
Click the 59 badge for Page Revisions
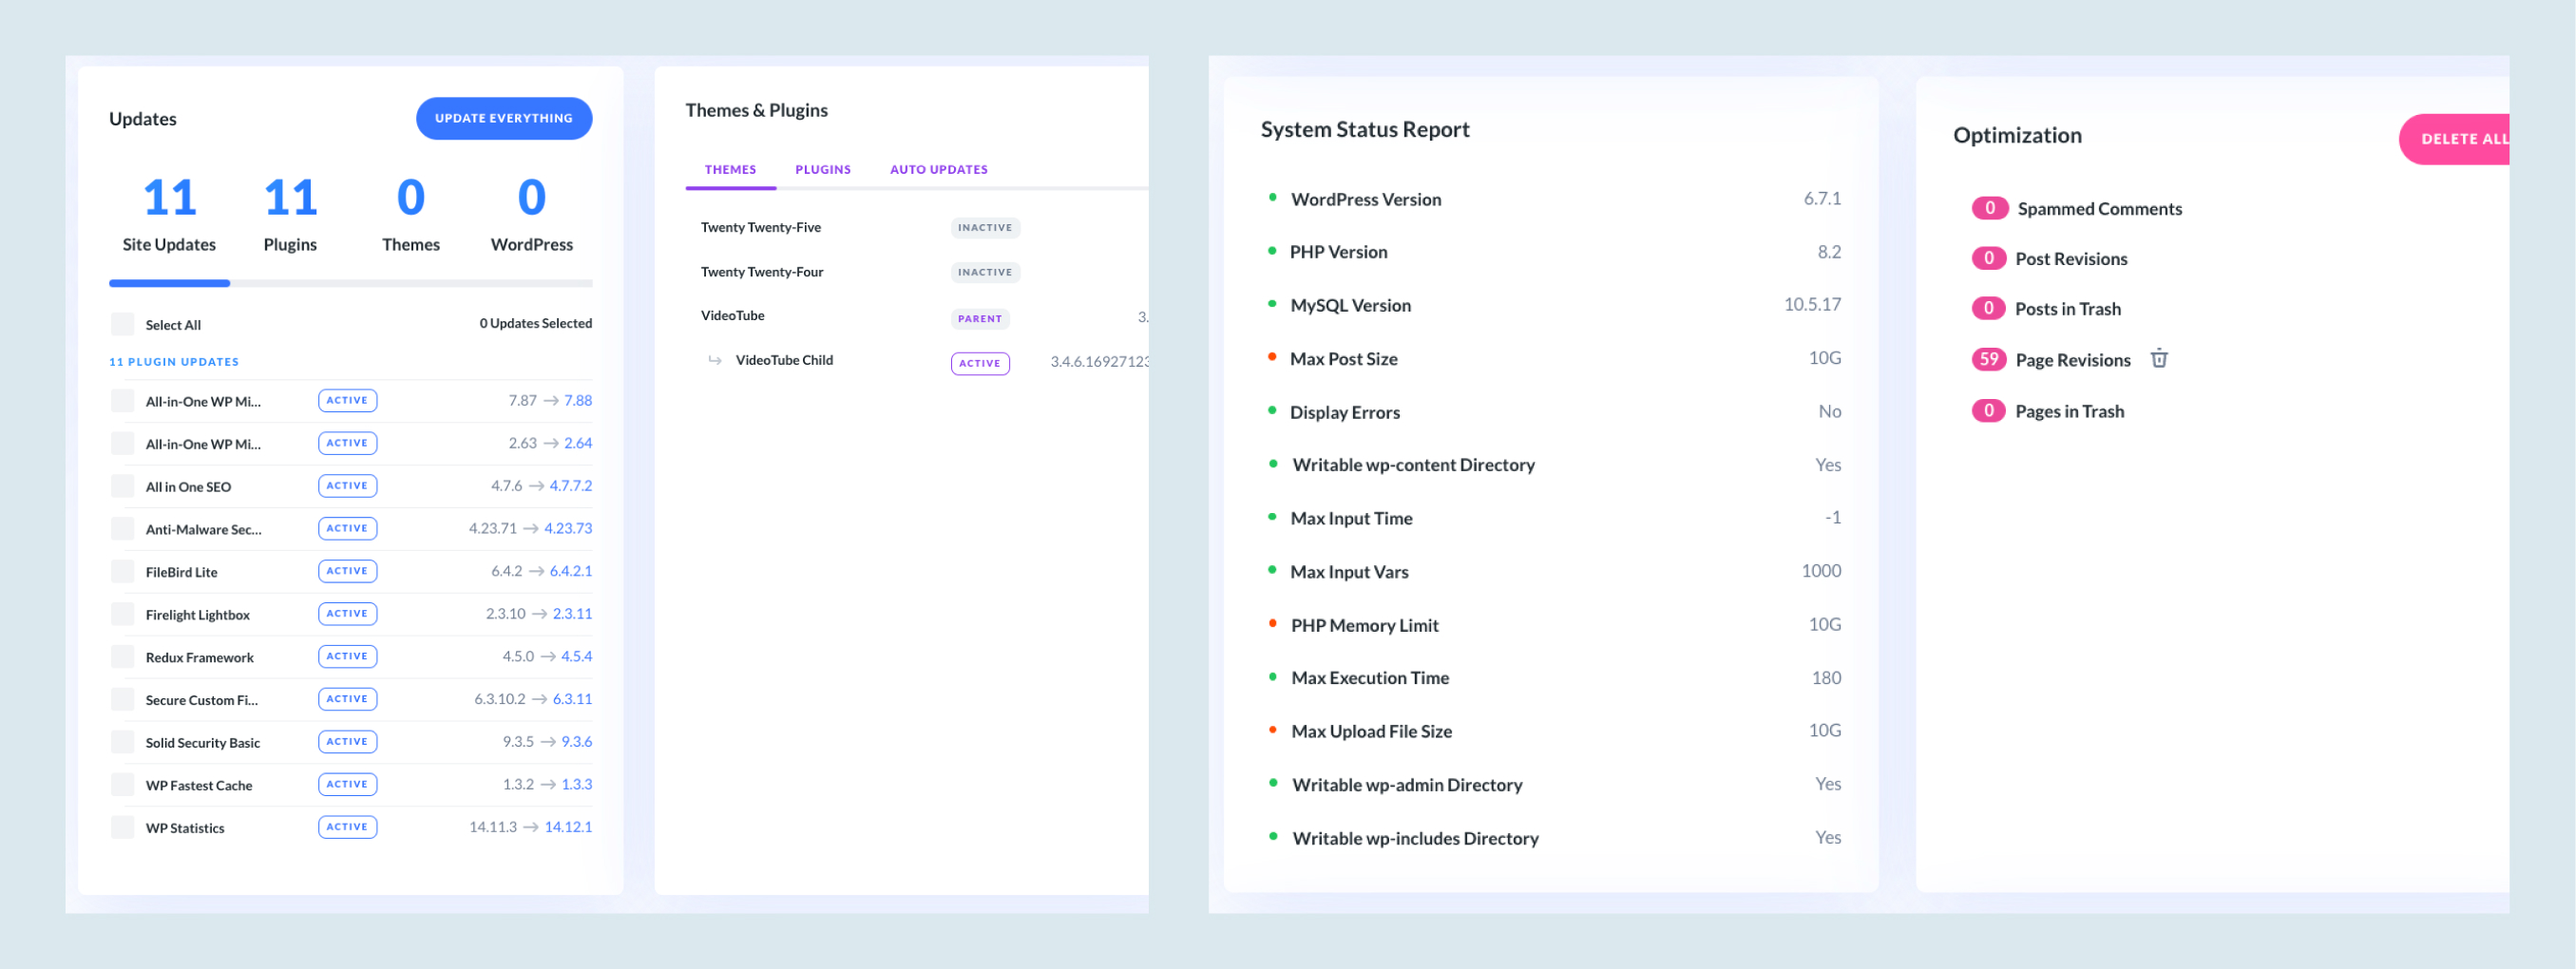point(1989,359)
